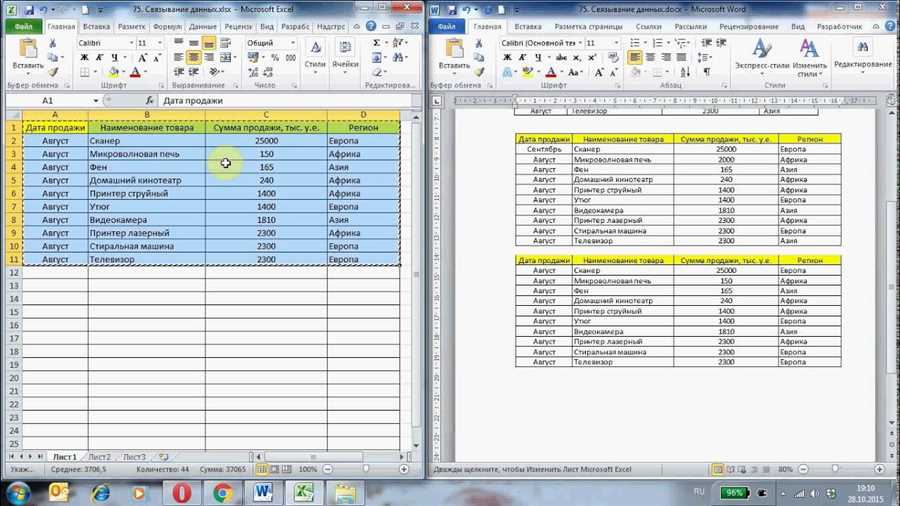The image size is (900, 506).
Task: Click Copy icon in Word clipboard group
Action: coord(479,57)
